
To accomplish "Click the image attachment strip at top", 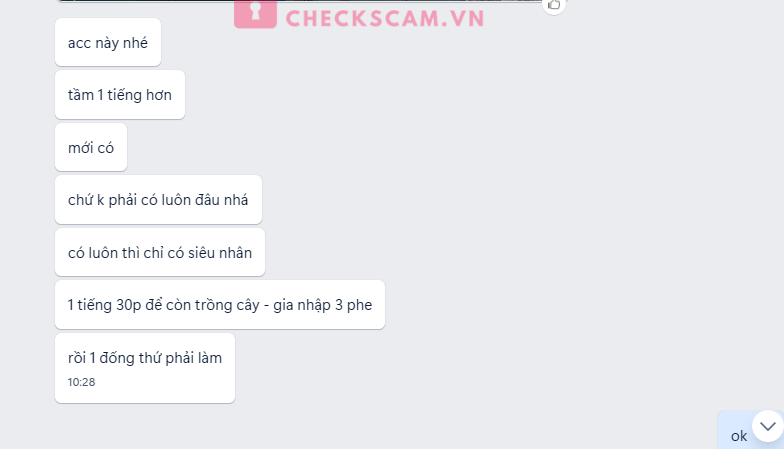I will (x=300, y=1).
